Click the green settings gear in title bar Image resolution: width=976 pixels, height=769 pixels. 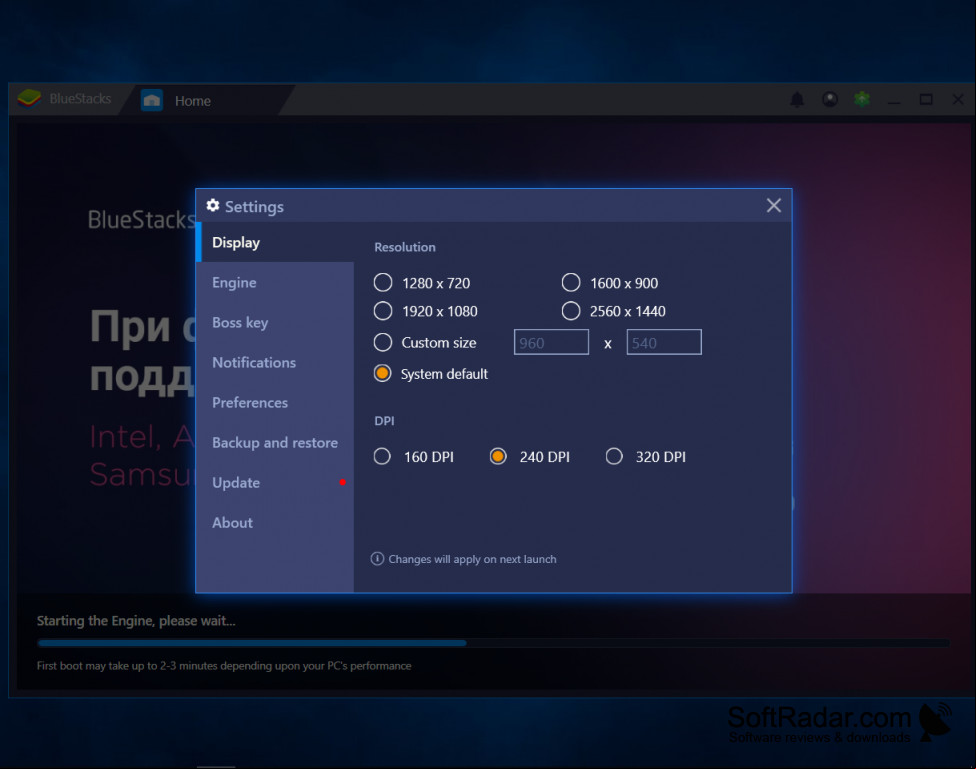(861, 99)
